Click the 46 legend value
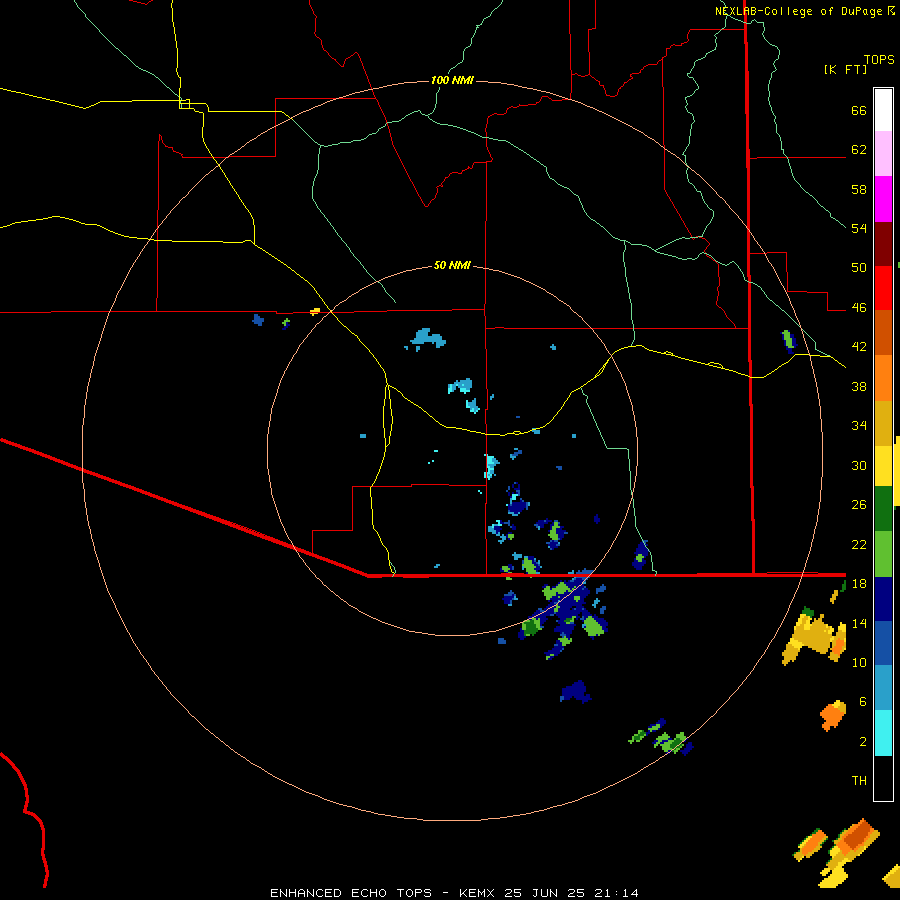 pyautogui.click(x=859, y=308)
